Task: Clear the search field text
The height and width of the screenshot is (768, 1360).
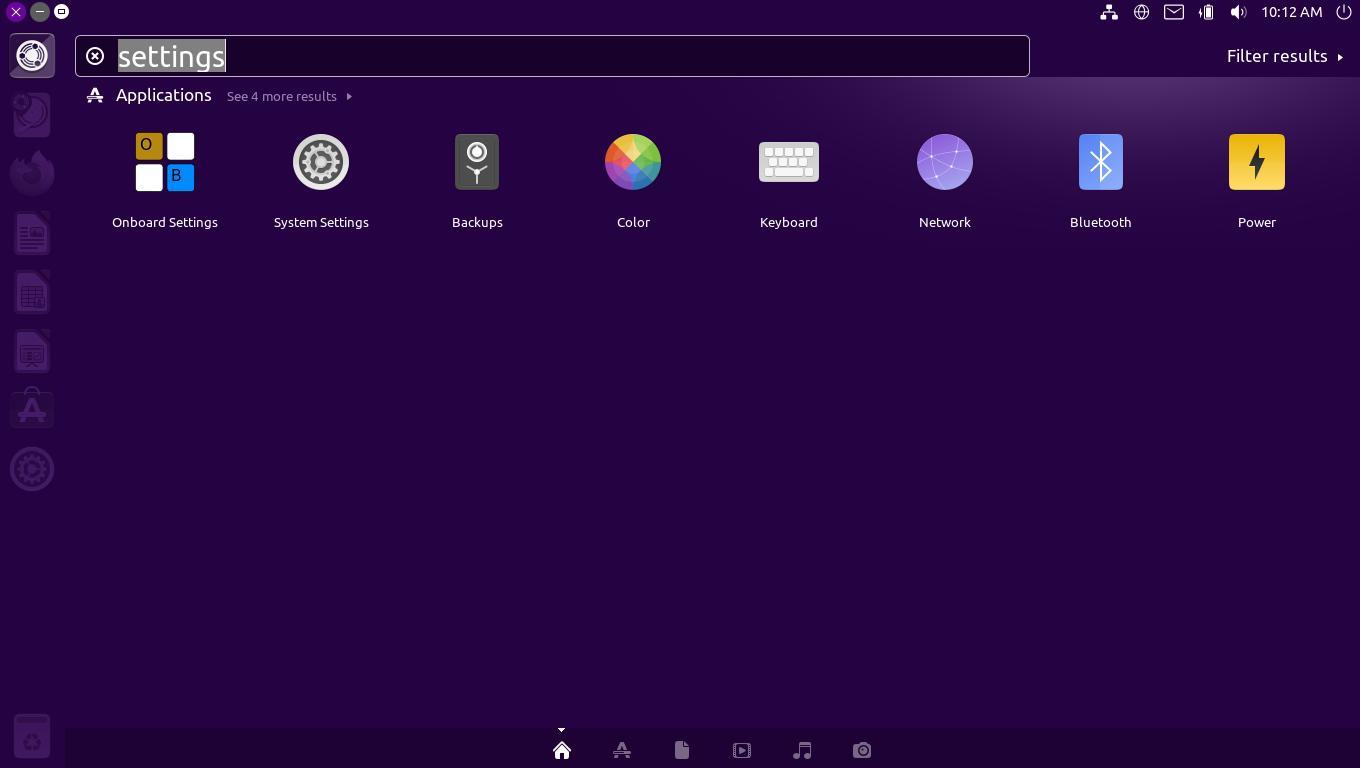Action: [x=95, y=56]
